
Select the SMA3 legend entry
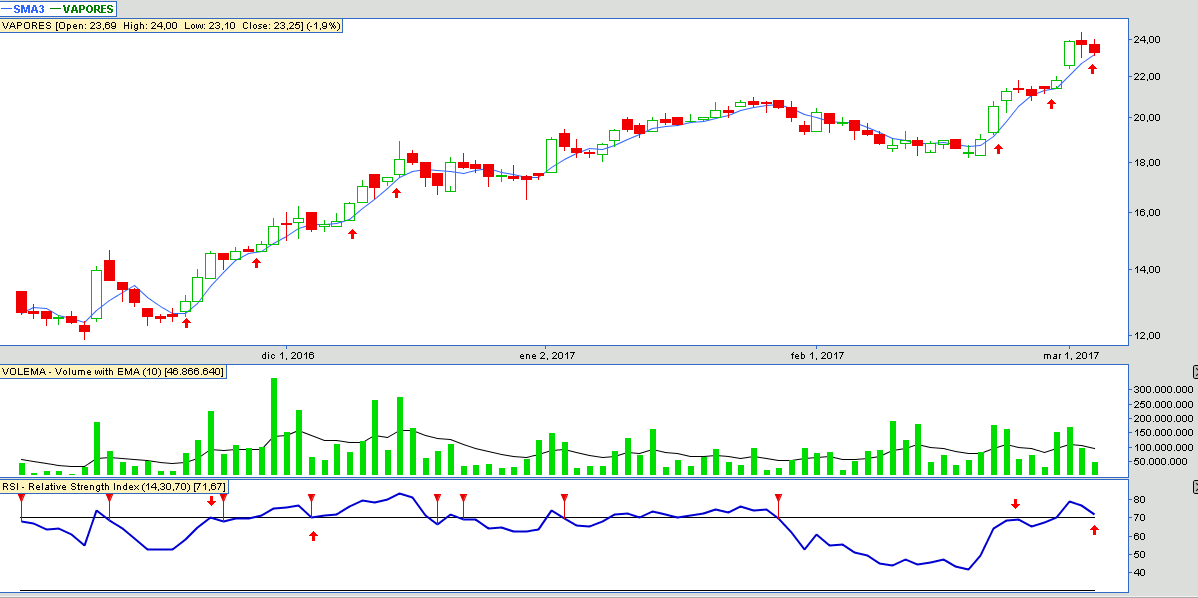pyautogui.click(x=24, y=9)
